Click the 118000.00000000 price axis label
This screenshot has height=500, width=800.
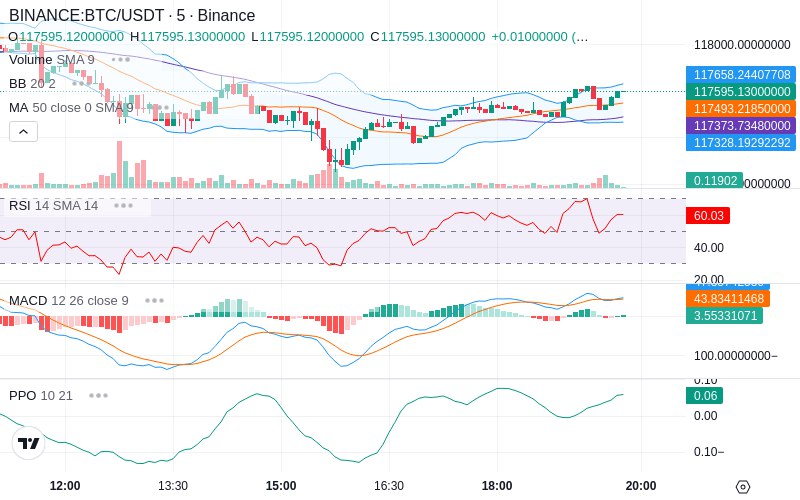[742, 45]
